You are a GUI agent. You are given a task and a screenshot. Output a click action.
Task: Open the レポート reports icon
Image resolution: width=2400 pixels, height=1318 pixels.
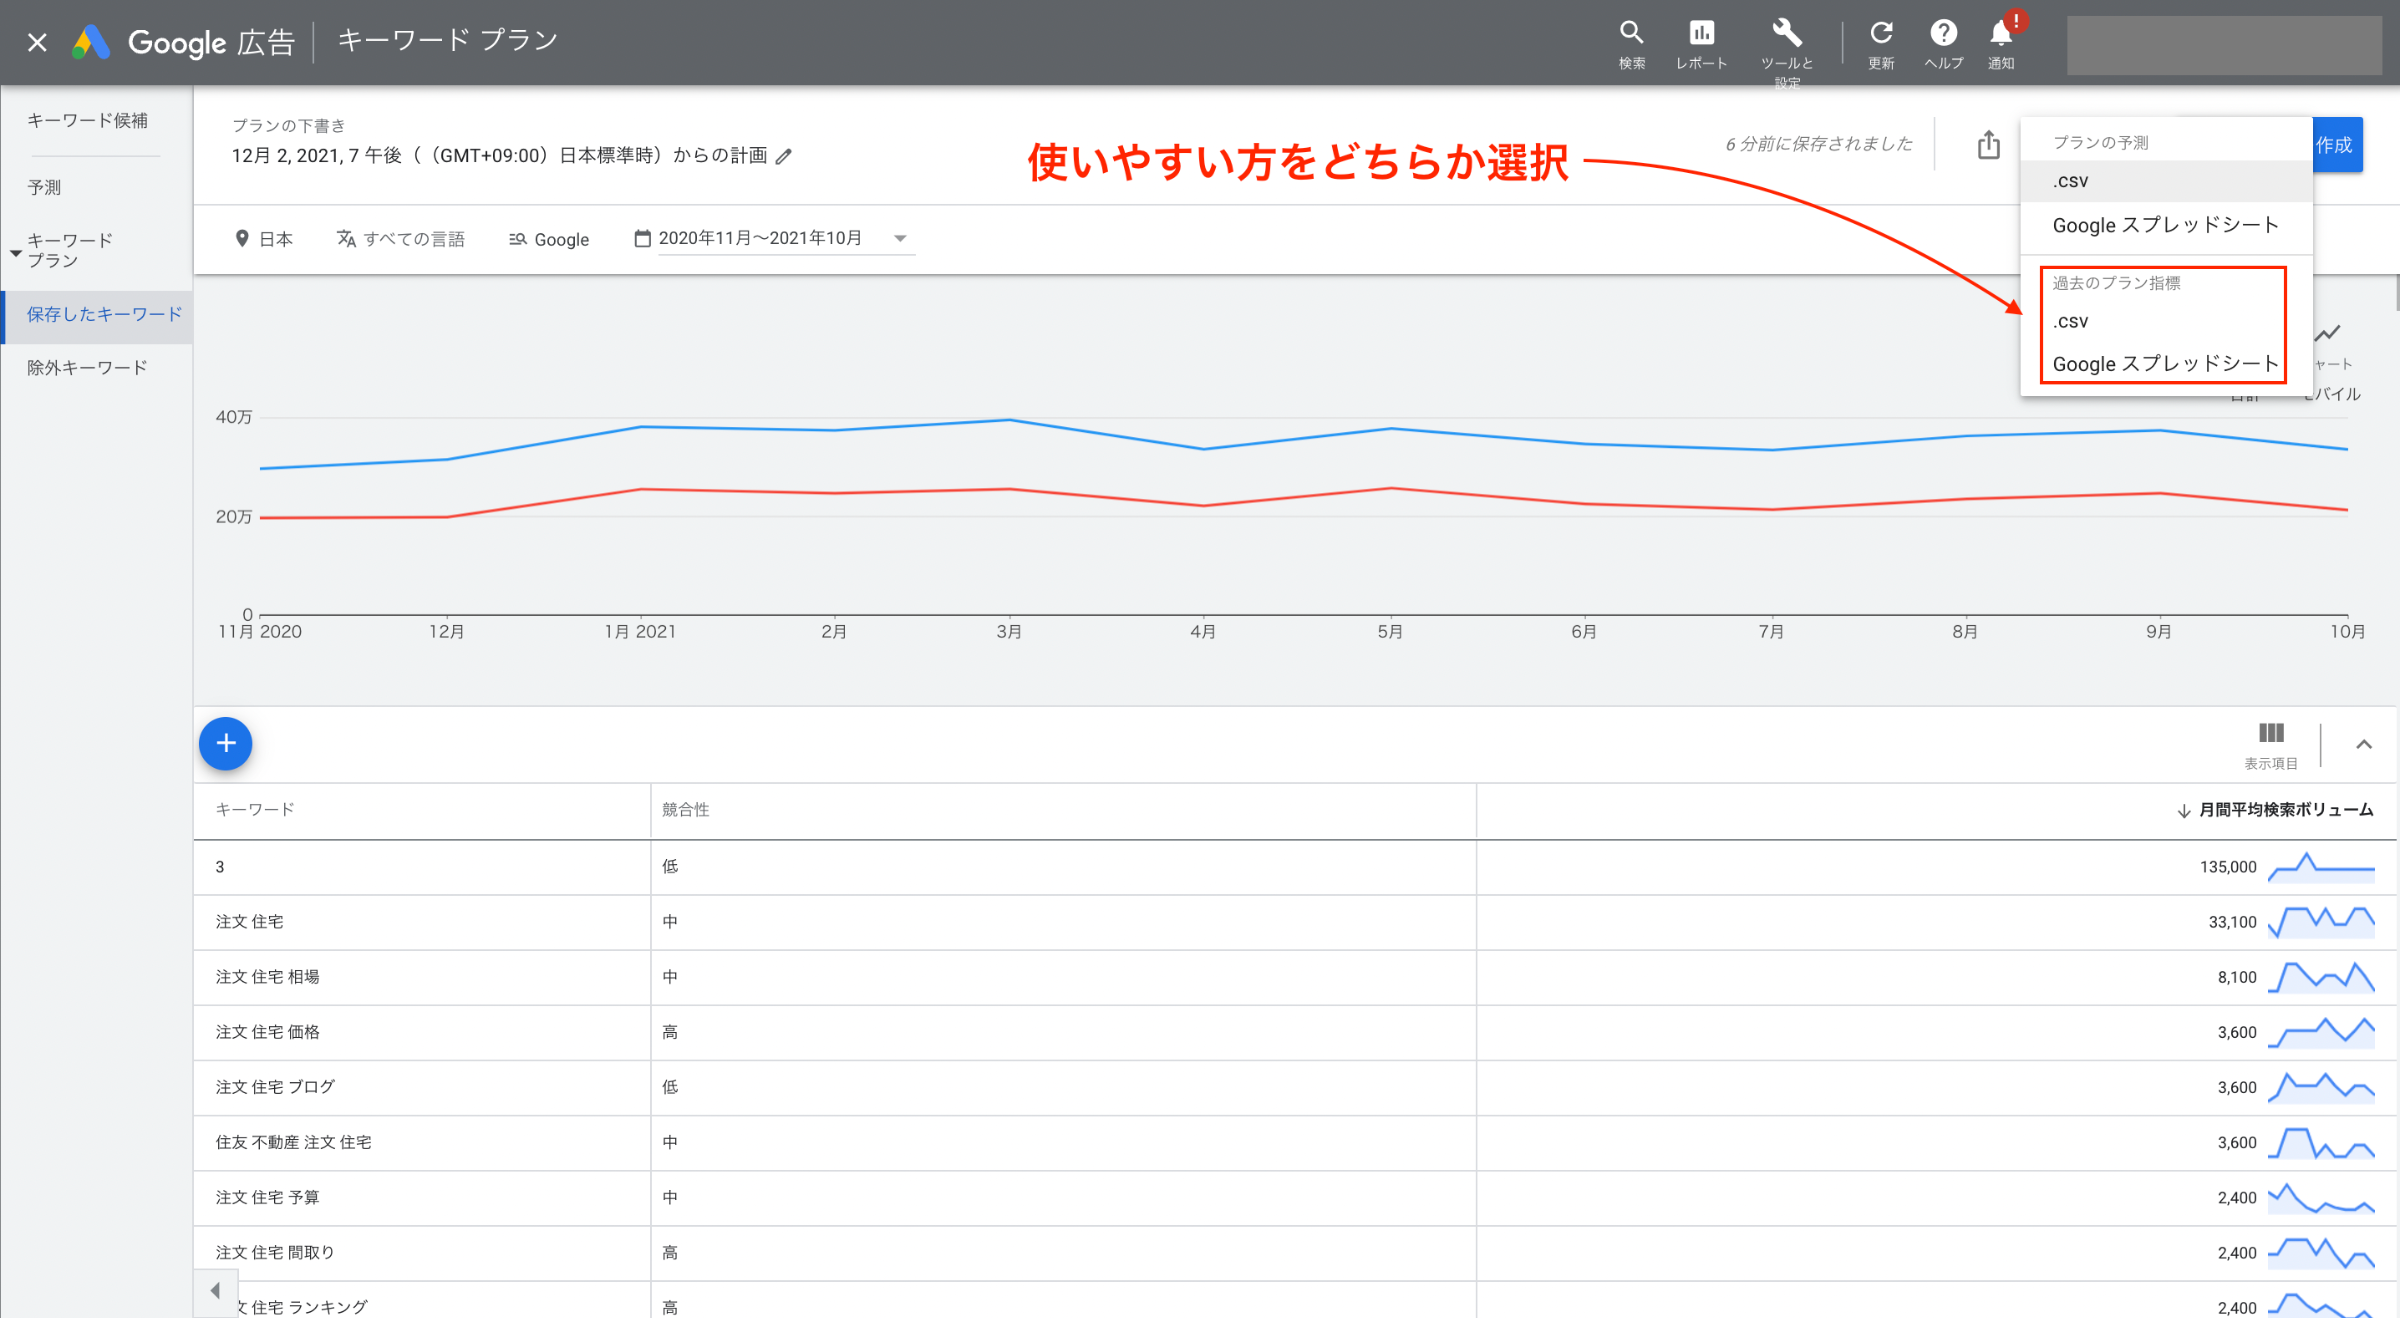(1701, 45)
